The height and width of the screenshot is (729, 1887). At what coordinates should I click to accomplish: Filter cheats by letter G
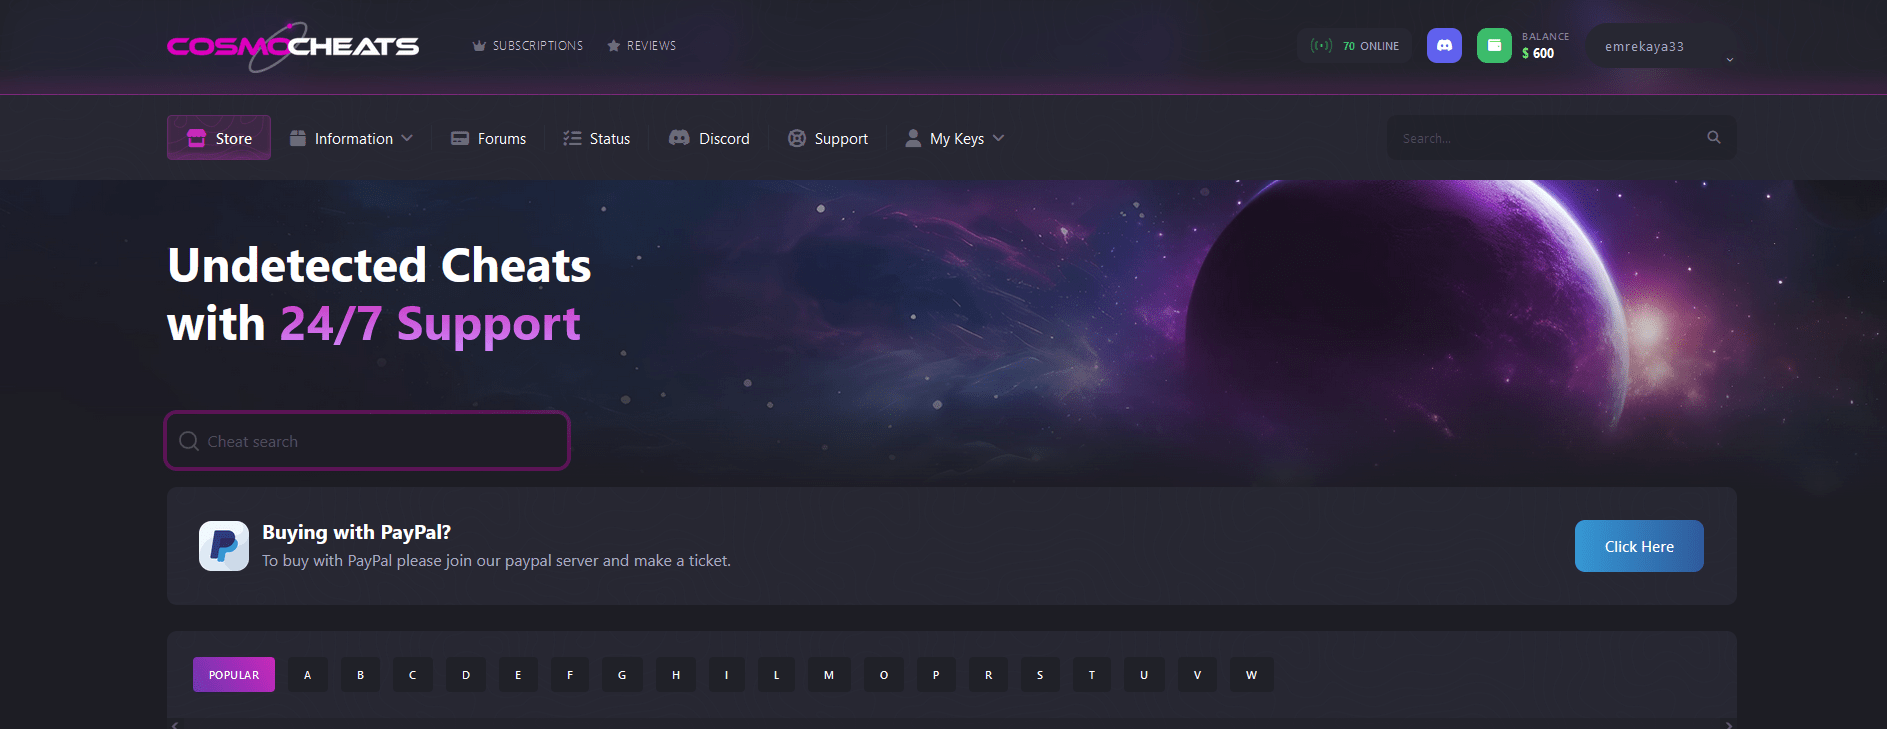(622, 675)
